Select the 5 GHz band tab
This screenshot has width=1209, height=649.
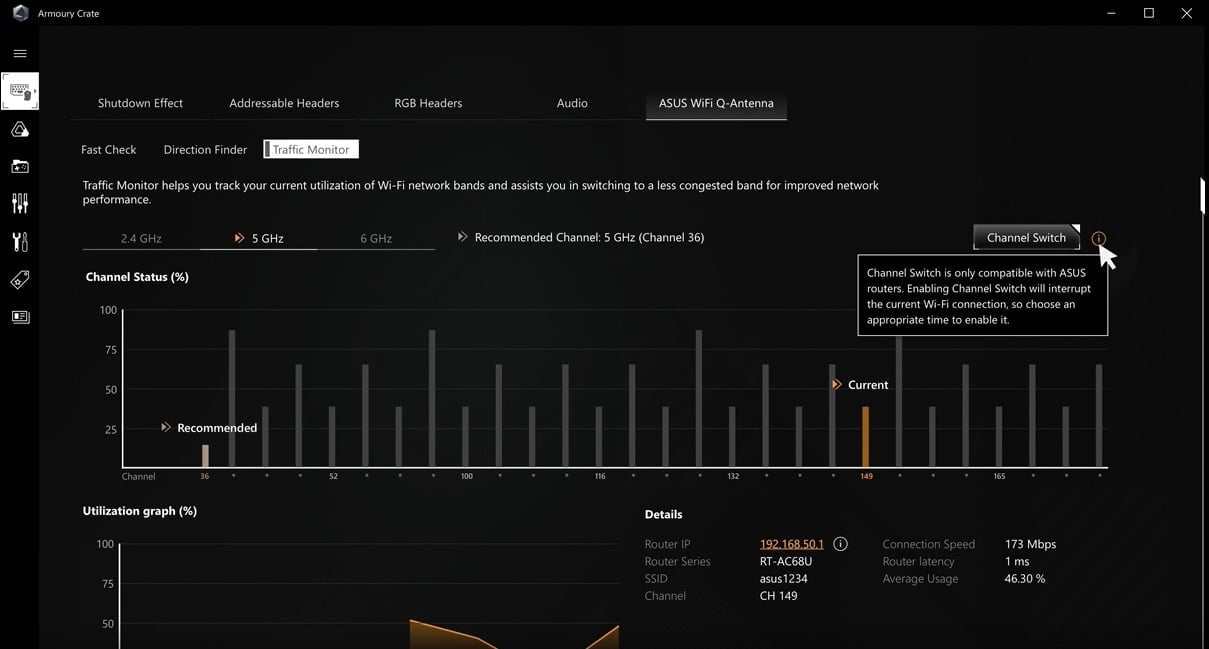(259, 238)
